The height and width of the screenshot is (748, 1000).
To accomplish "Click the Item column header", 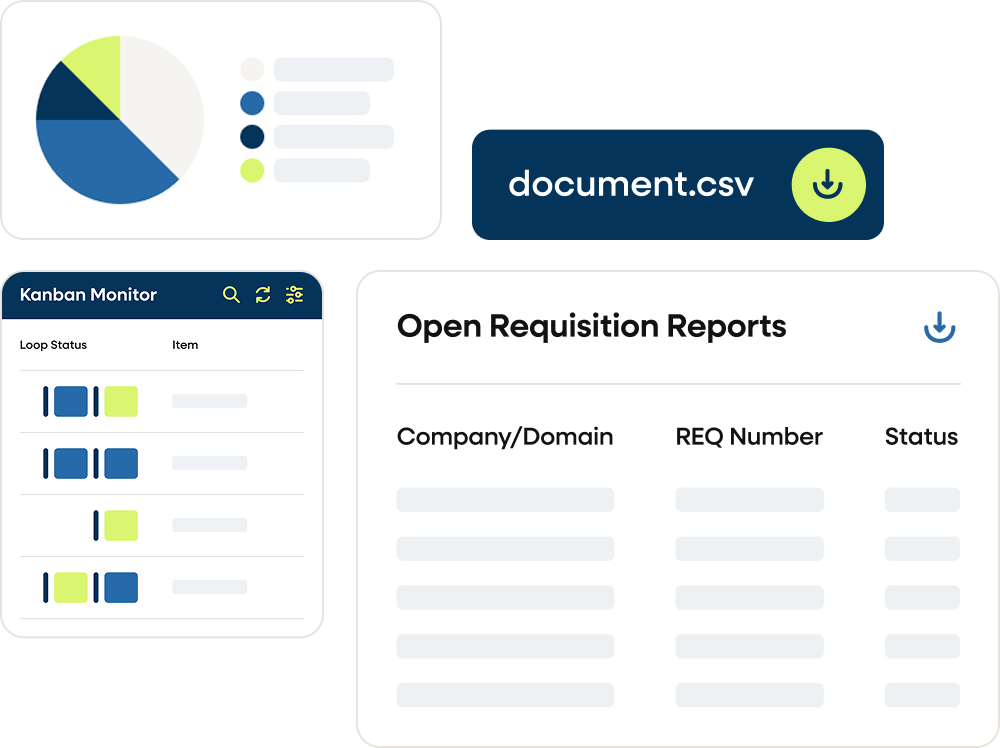I will 185,345.
